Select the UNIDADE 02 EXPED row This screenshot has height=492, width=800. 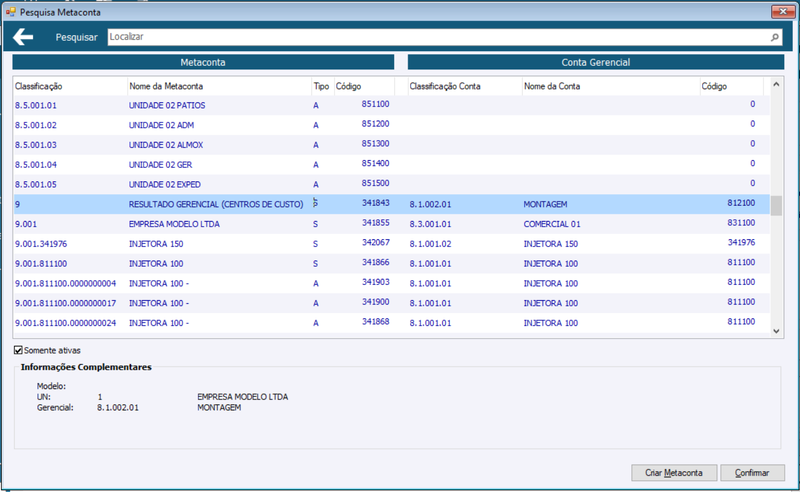click(391, 184)
